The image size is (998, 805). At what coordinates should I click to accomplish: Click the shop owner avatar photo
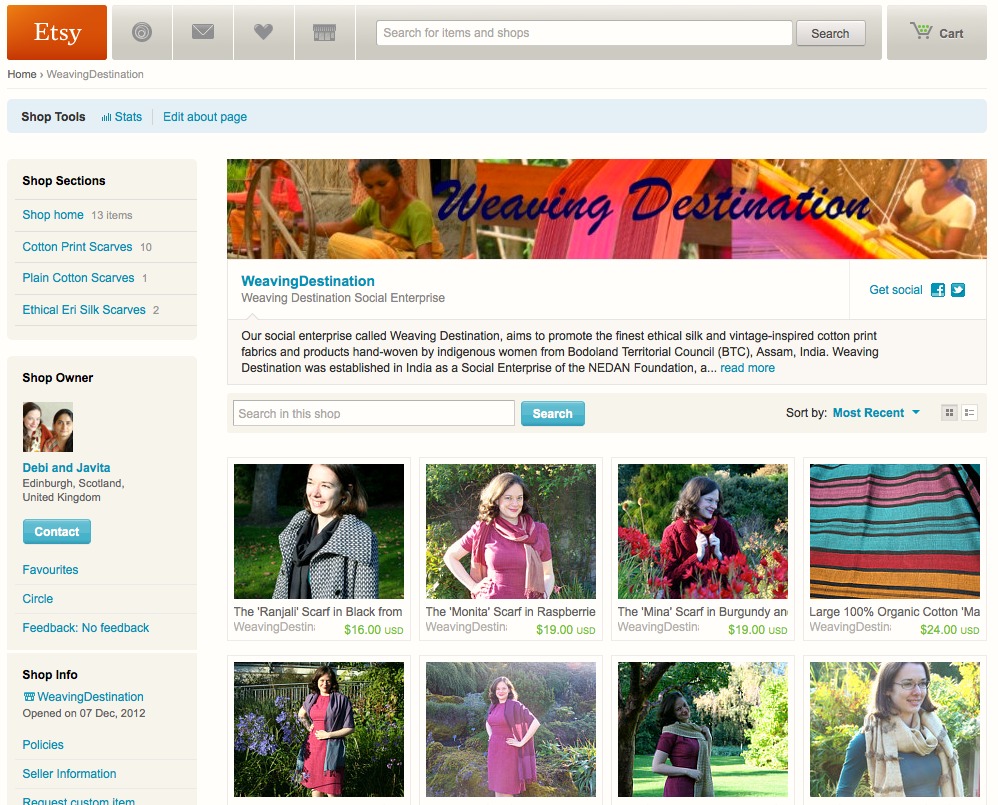(48, 427)
